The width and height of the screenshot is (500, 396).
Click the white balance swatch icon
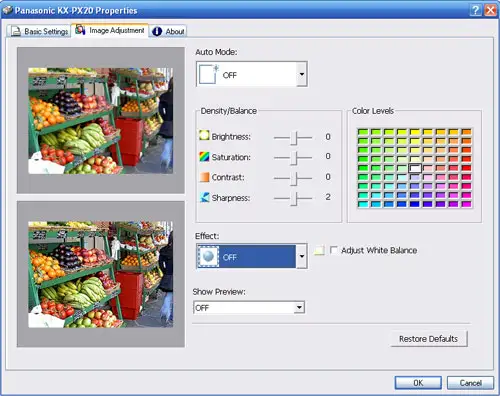coord(319,250)
